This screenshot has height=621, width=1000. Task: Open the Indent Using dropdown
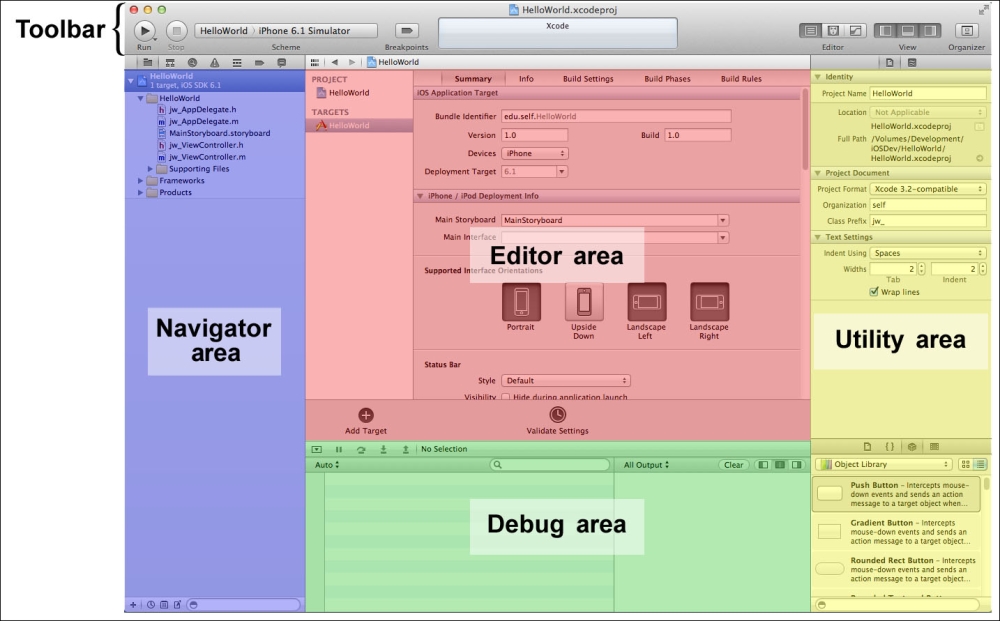tap(929, 253)
